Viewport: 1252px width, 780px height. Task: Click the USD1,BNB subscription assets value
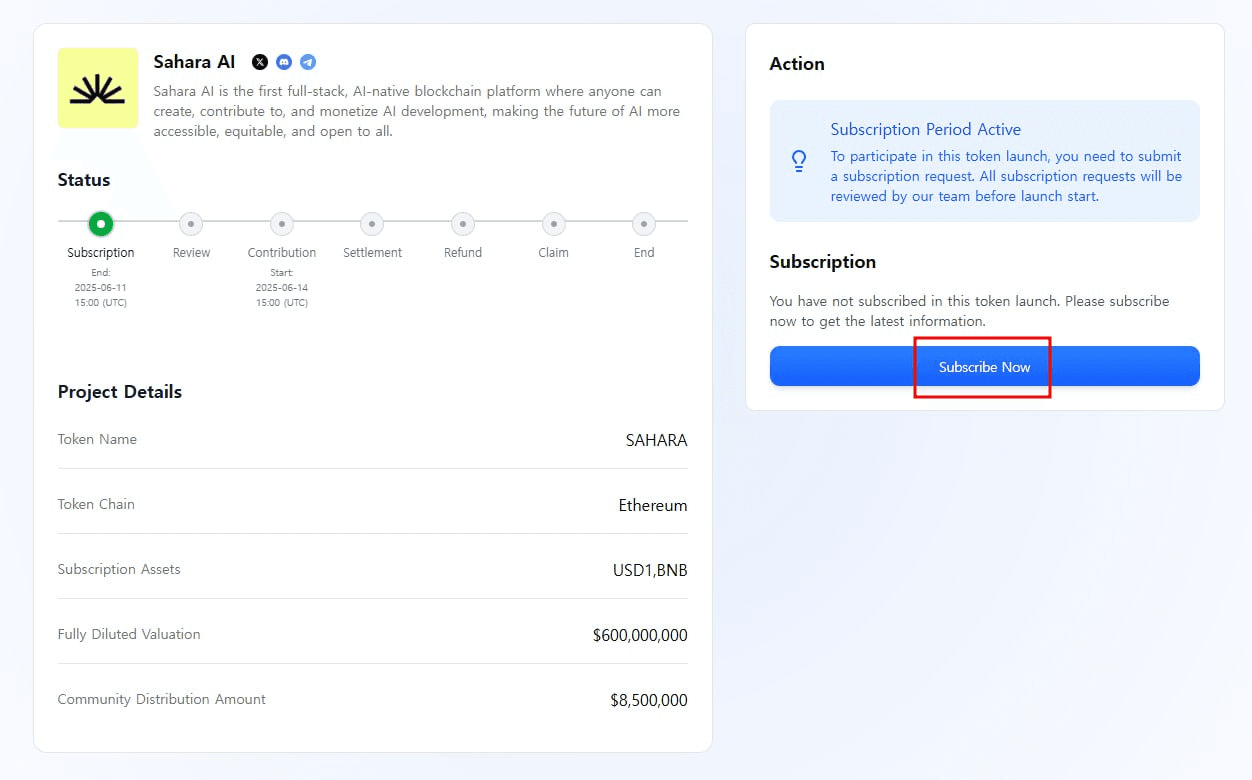[649, 570]
